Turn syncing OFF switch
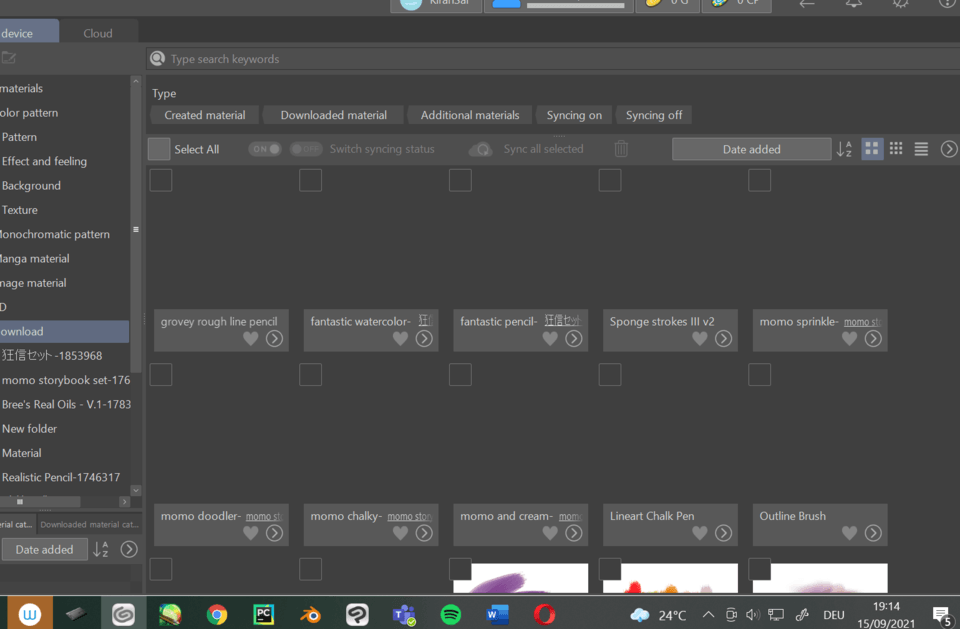This screenshot has height=629, width=960. tap(306, 149)
